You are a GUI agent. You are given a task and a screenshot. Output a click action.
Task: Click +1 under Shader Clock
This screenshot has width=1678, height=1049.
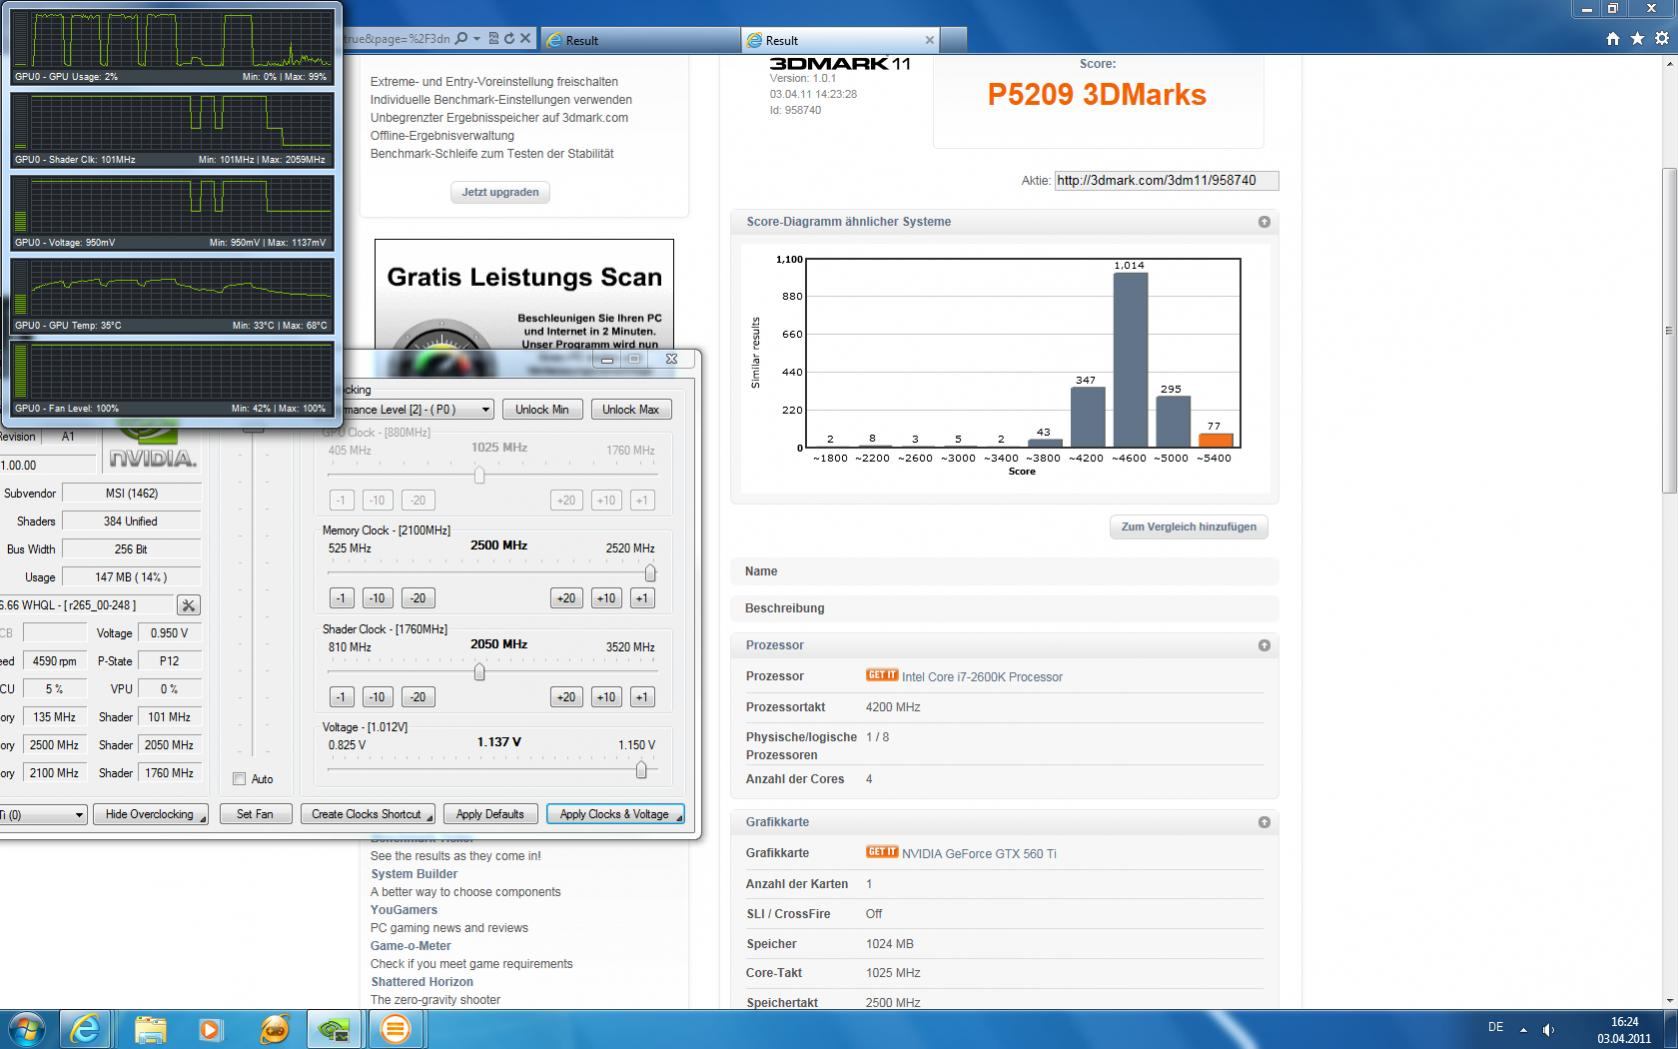pos(642,697)
